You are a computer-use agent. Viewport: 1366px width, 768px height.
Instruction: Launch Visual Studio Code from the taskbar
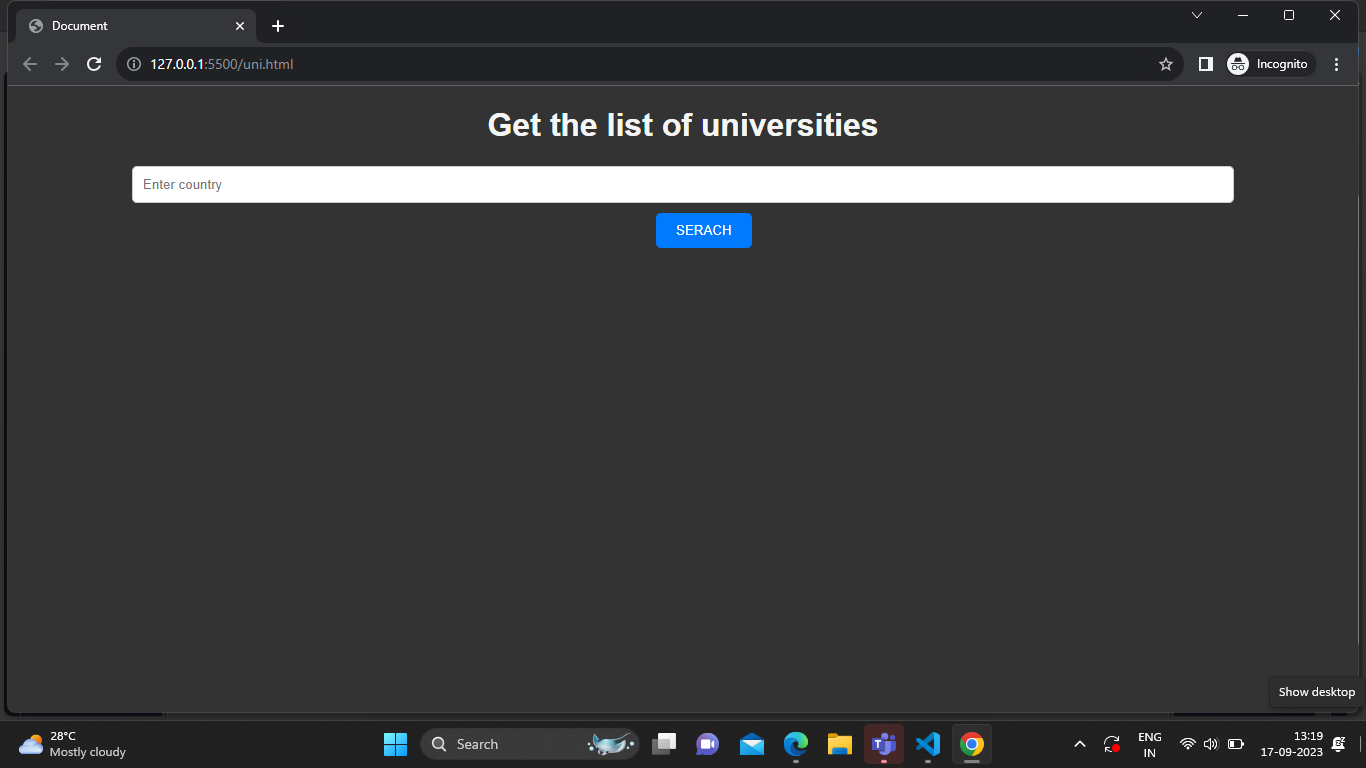[x=927, y=744]
